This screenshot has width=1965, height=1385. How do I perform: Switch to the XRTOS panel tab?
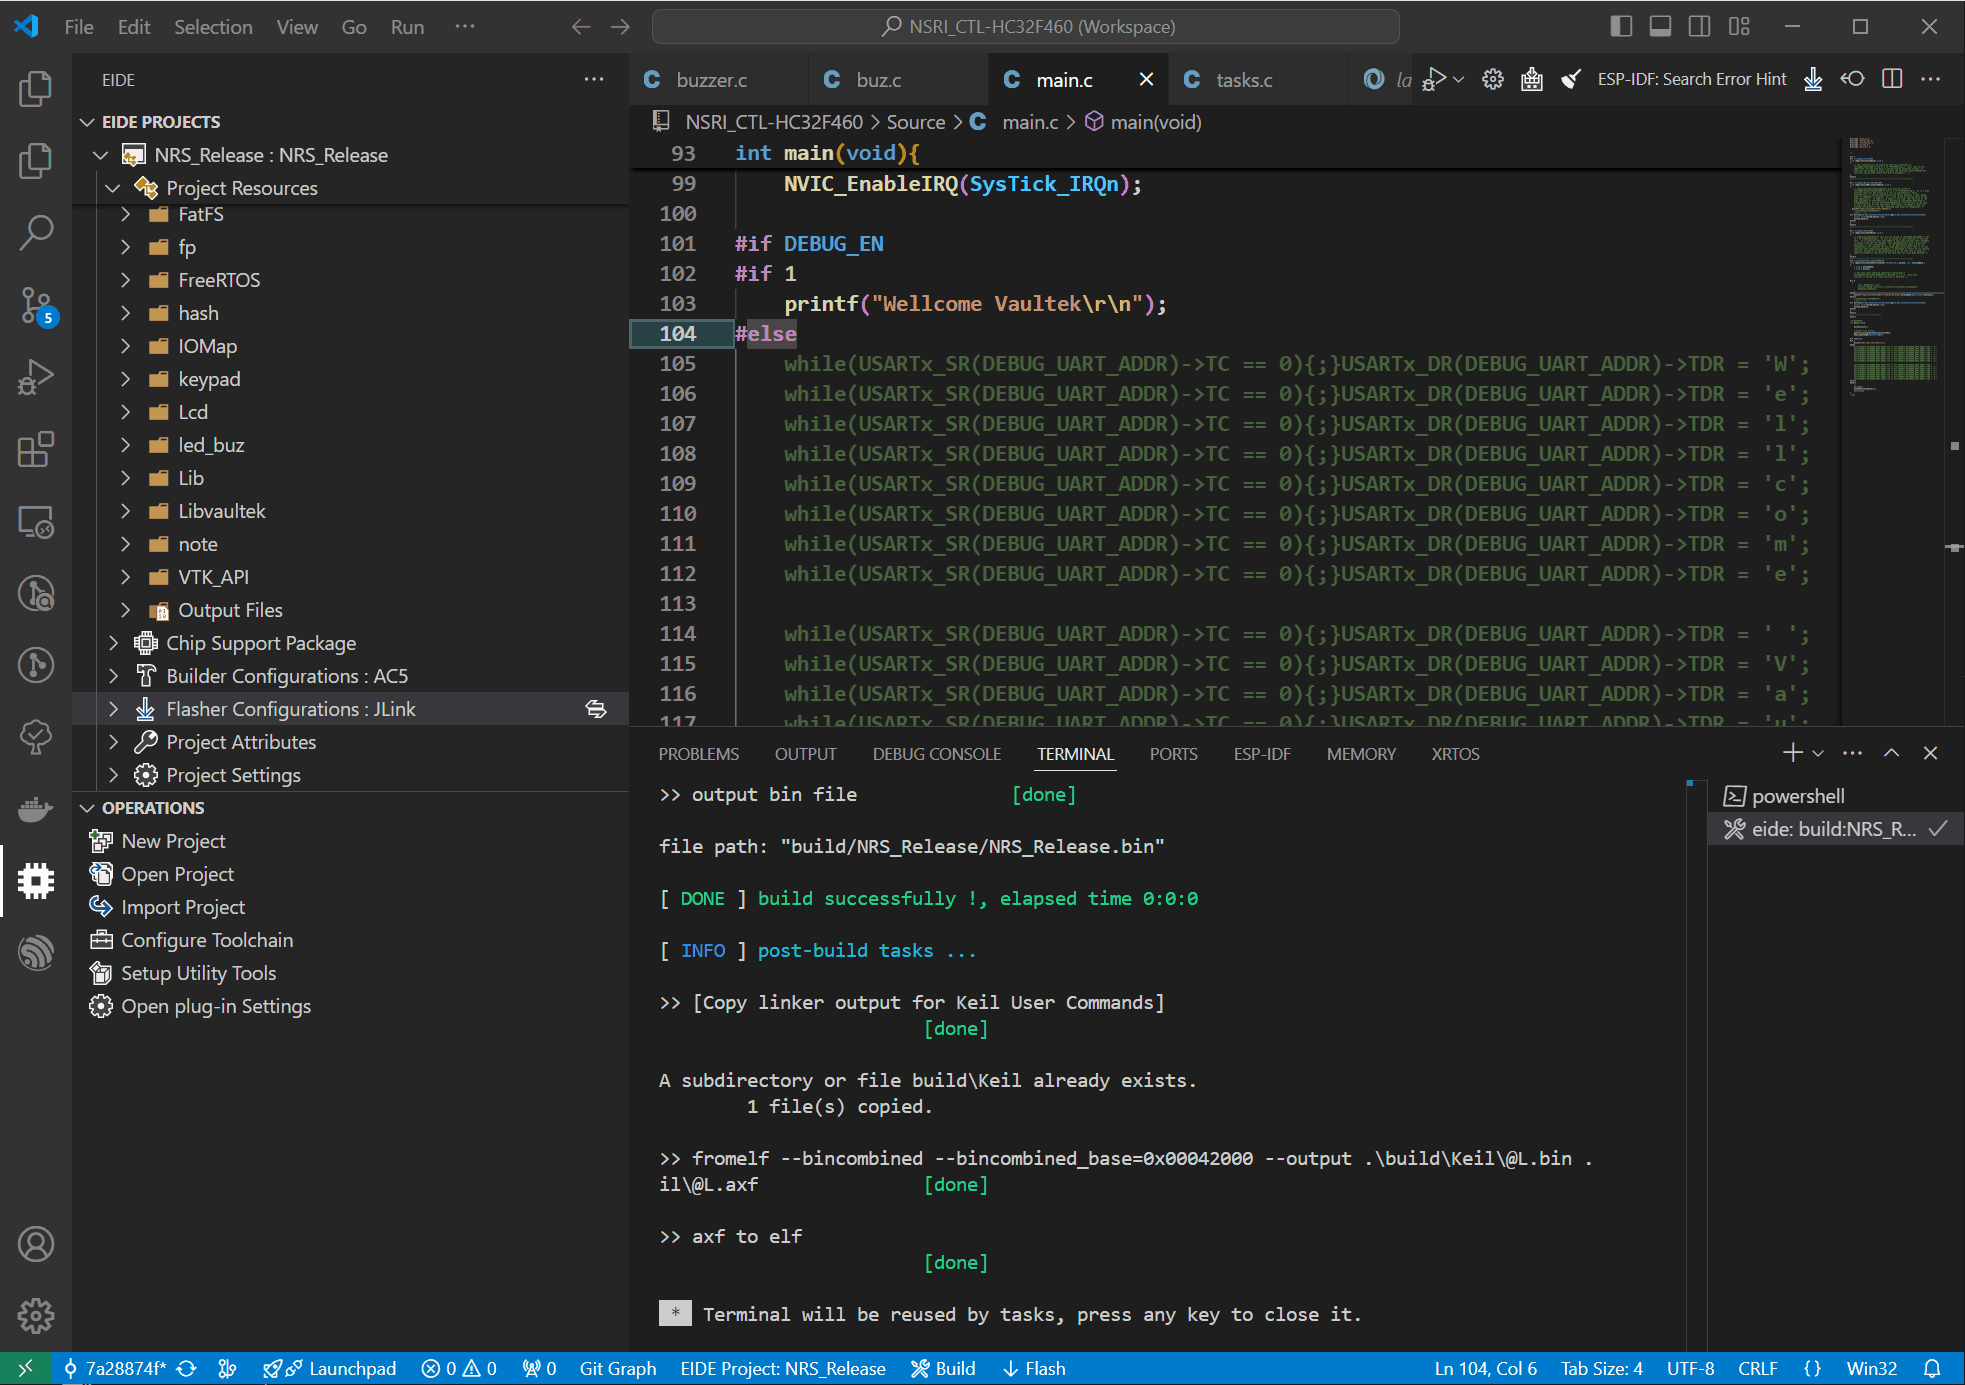1455,754
